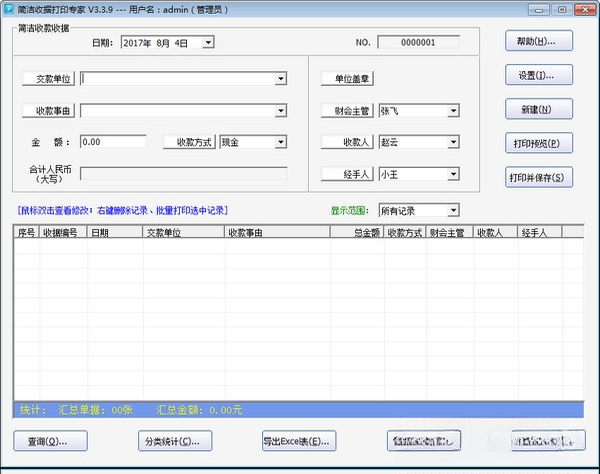The image size is (600, 474).
Task: Open the 现金 payment method dropdown
Action: [280, 142]
